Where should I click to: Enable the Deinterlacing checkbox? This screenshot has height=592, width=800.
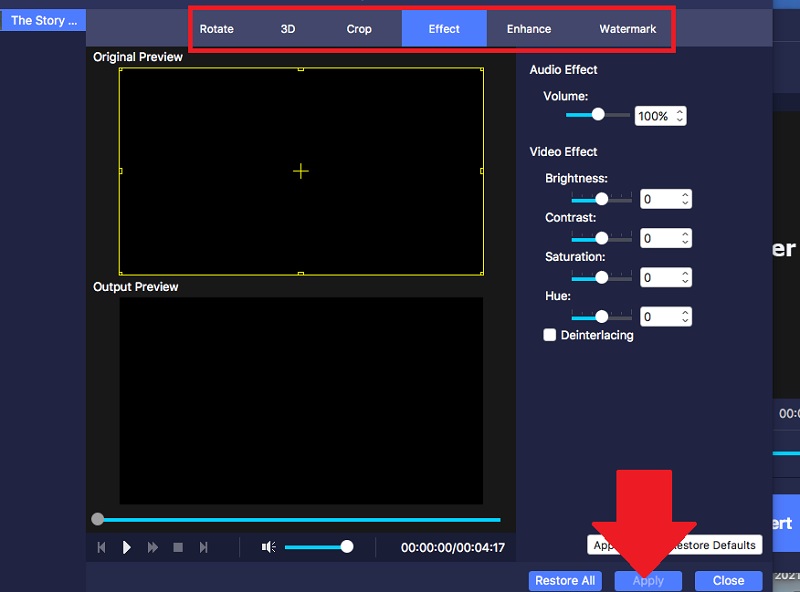coord(549,335)
